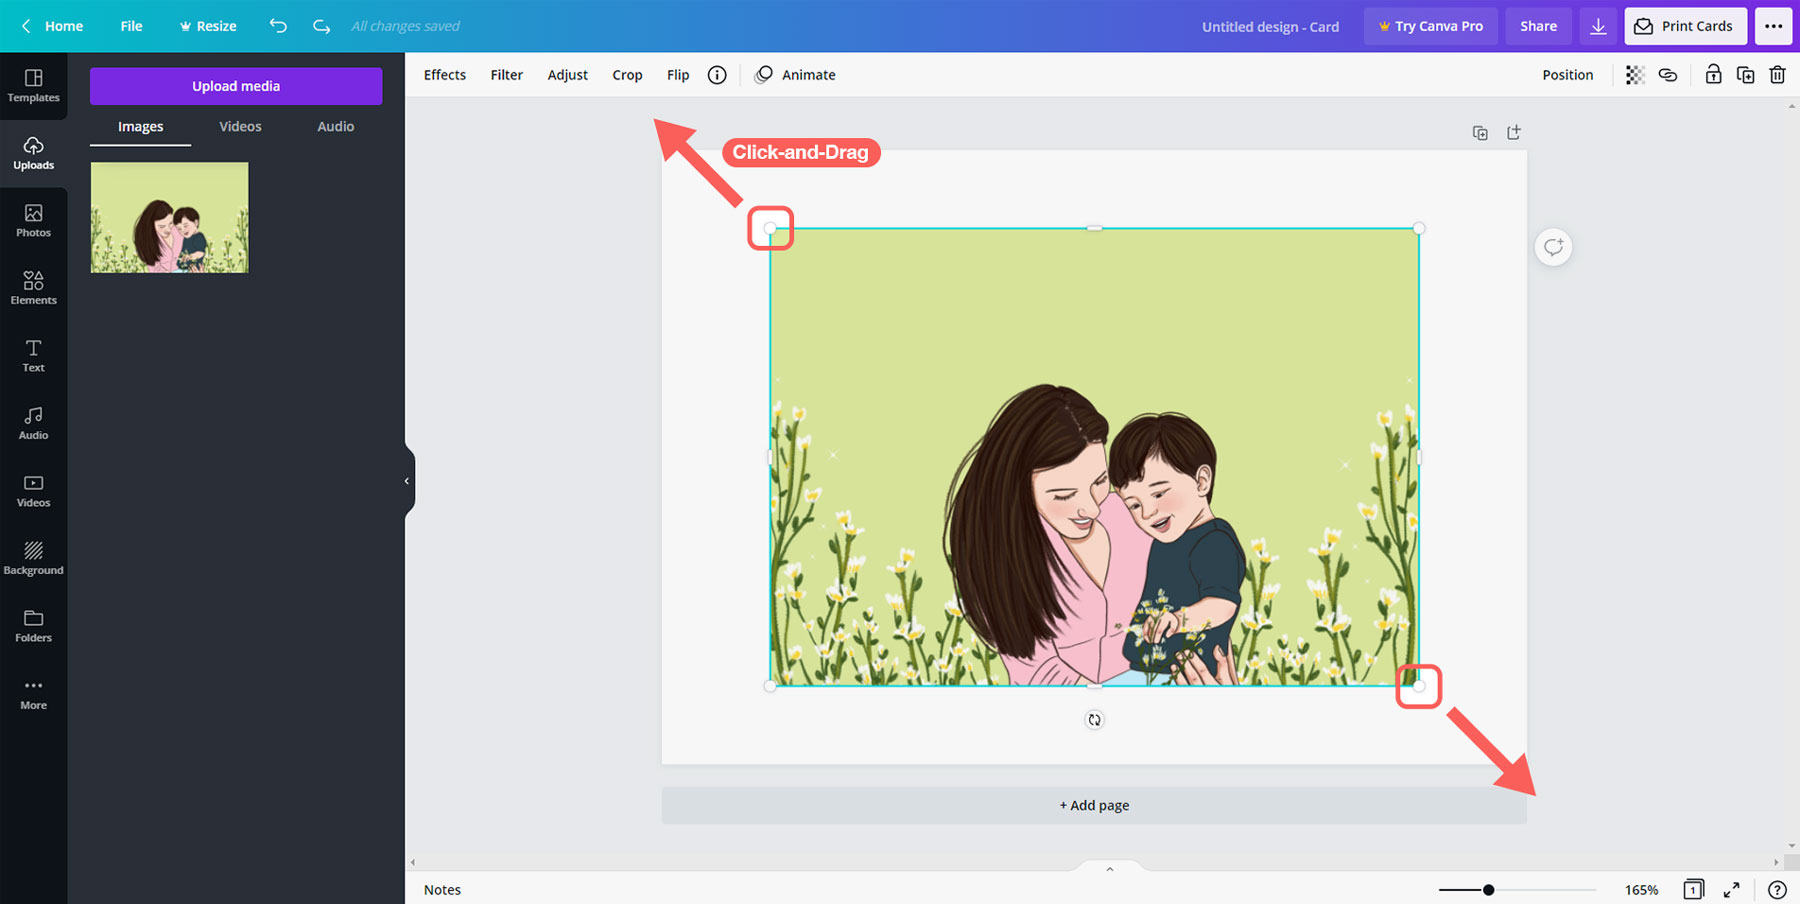Open the image info icon

717,75
